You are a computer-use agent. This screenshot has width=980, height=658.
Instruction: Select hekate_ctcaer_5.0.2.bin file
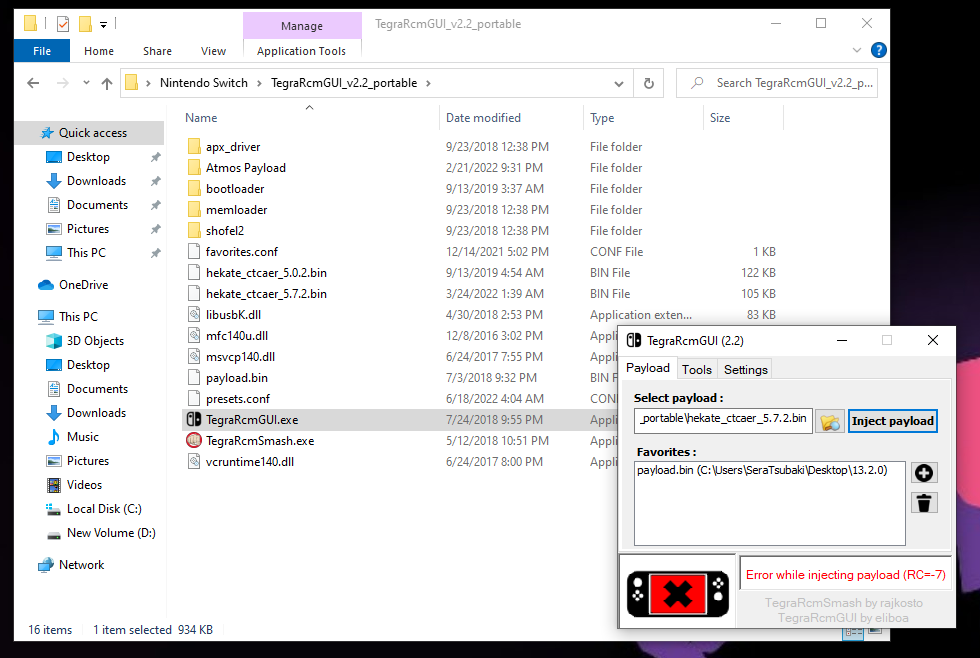pyautogui.click(x=266, y=273)
